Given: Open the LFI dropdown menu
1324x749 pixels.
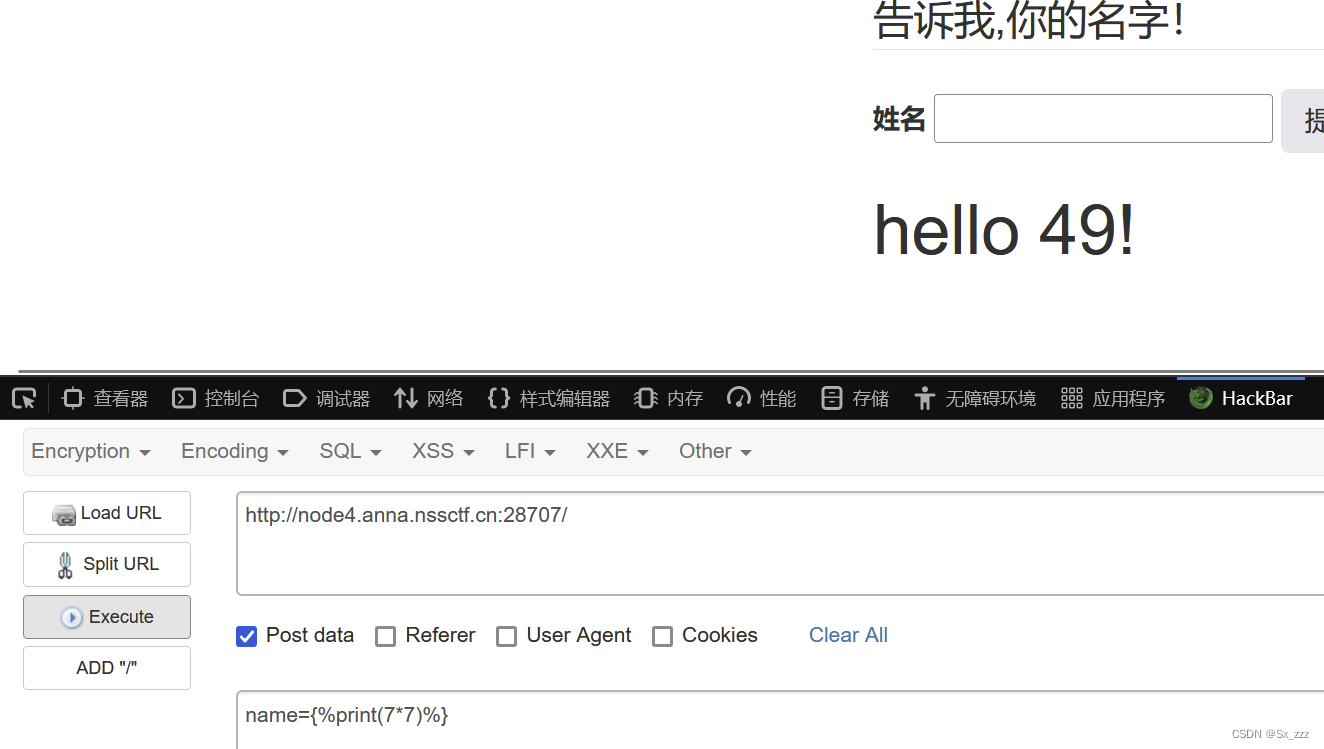Looking at the screenshot, I should 530,451.
